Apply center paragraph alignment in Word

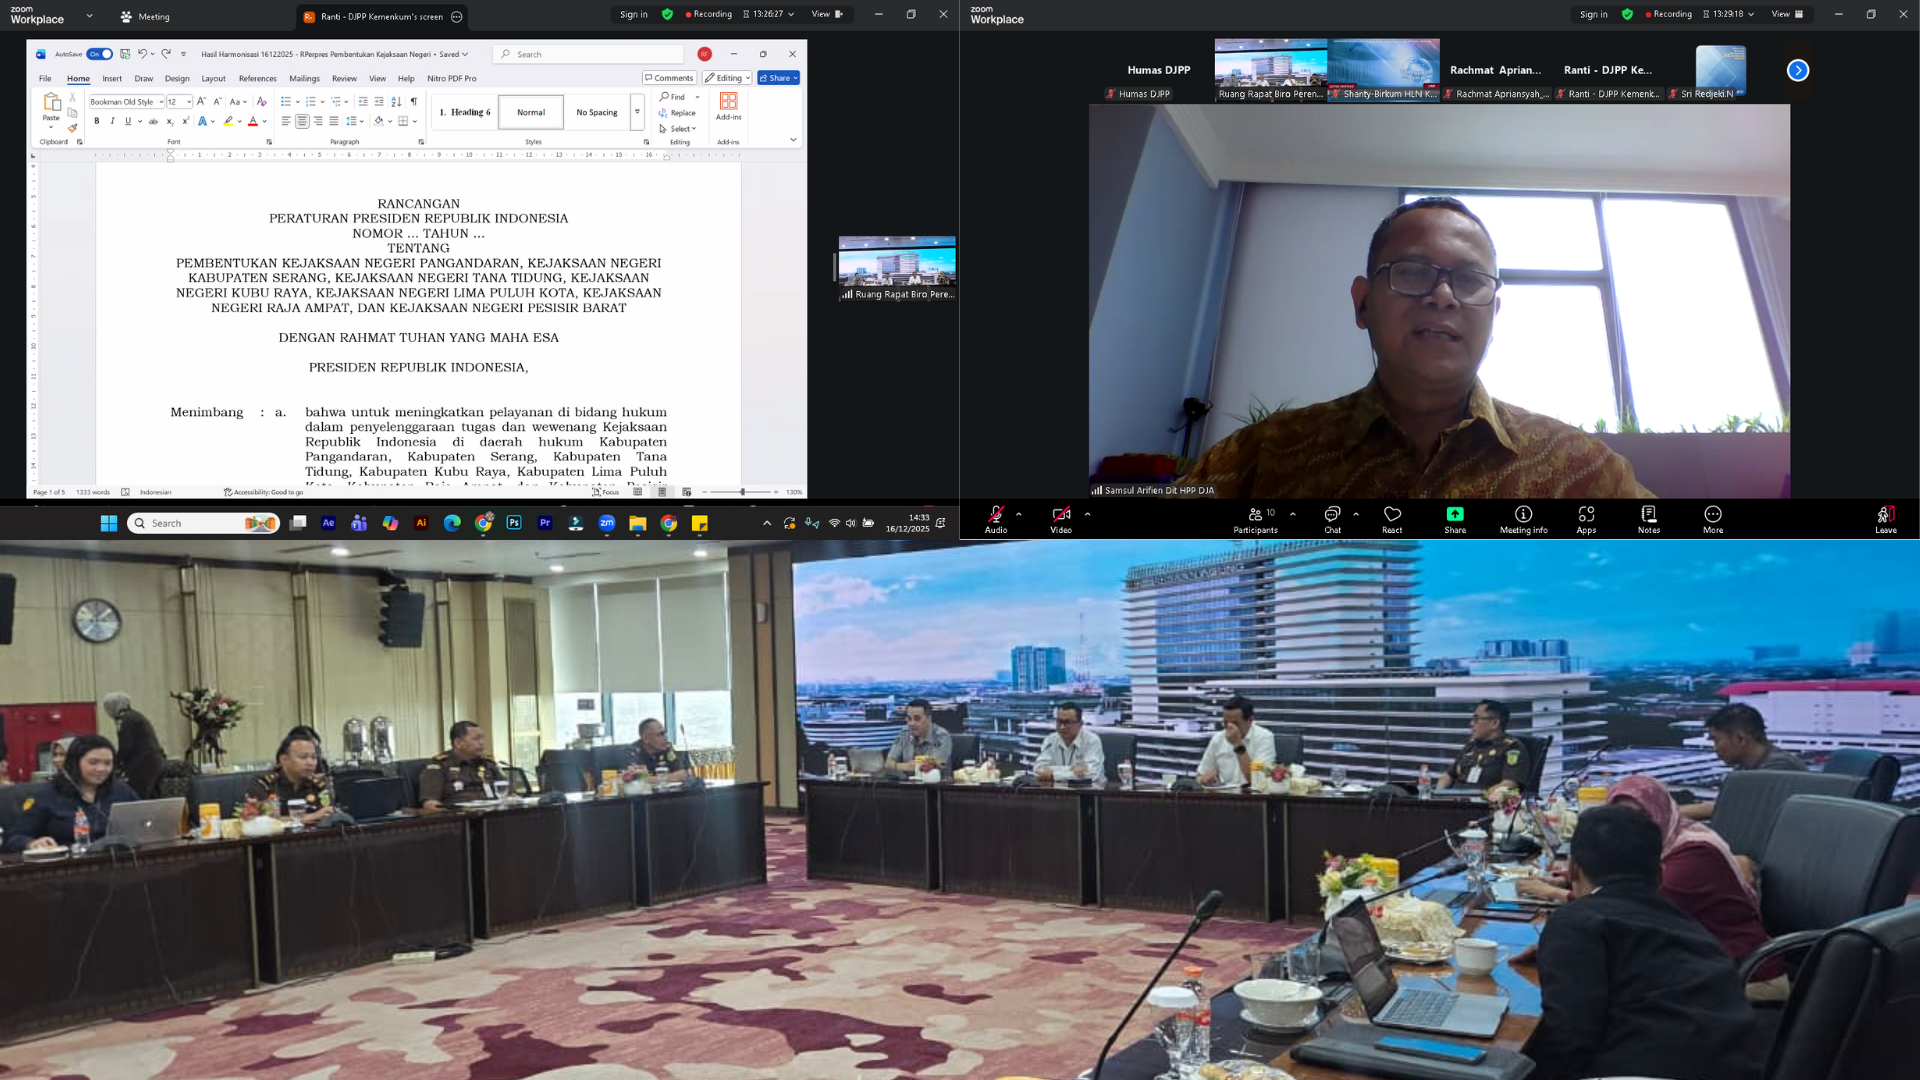(x=302, y=121)
